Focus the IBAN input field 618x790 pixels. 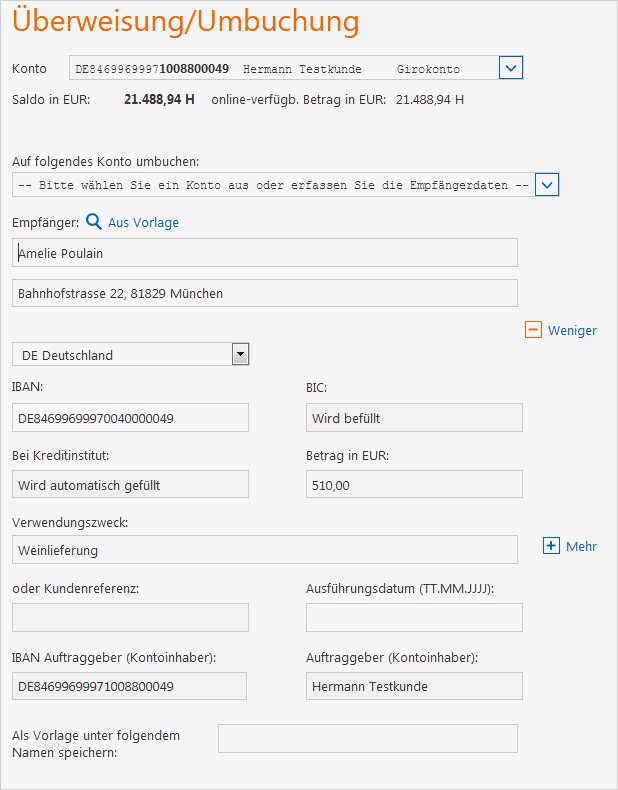click(x=130, y=417)
